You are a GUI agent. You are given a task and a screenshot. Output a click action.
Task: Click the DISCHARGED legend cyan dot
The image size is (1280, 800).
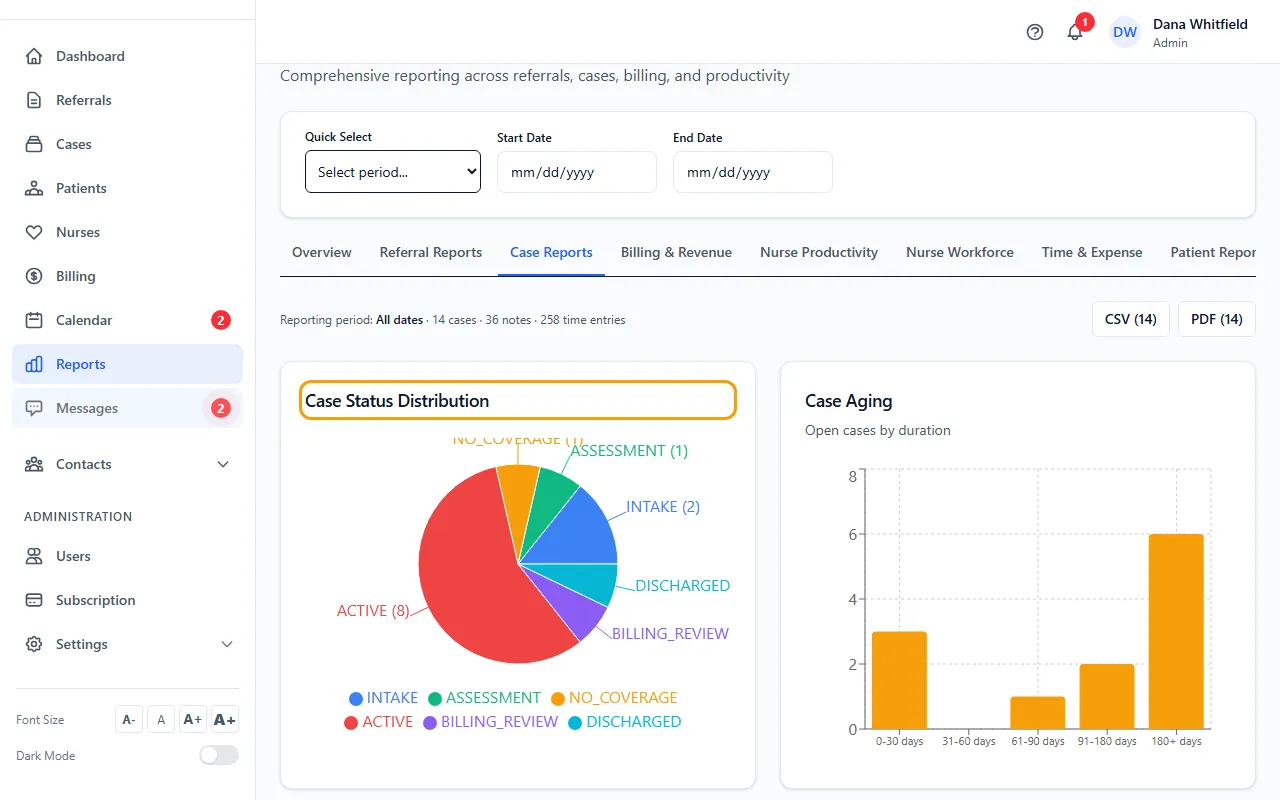pyautogui.click(x=575, y=722)
